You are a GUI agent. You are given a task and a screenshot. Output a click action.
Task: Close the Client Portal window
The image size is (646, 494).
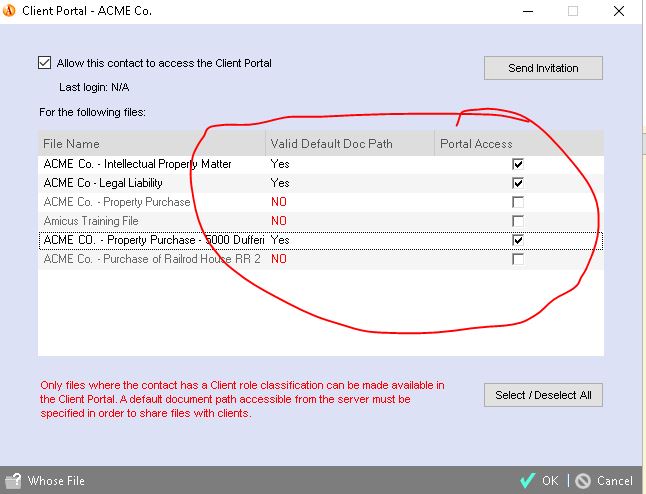click(x=619, y=11)
